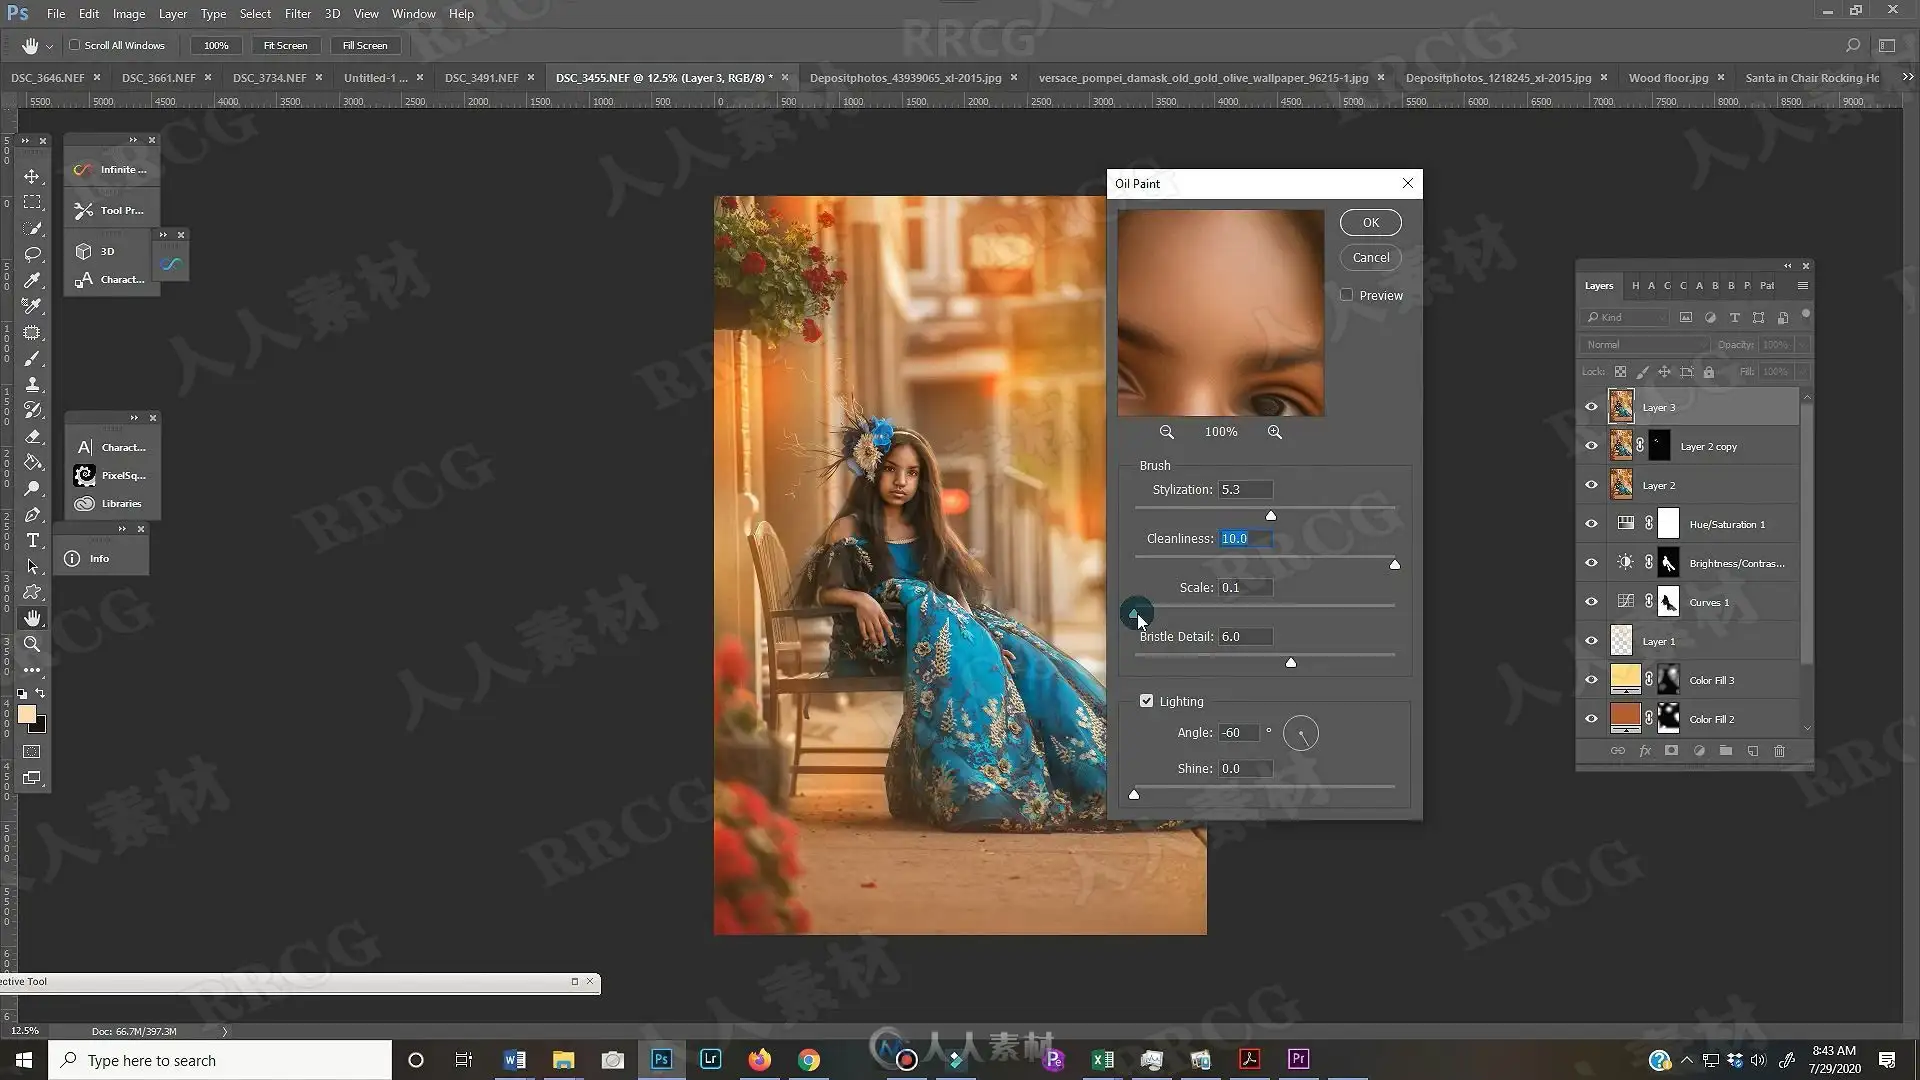
Task: Uncheck the Lighting checkbox
Action: [x=1147, y=701]
